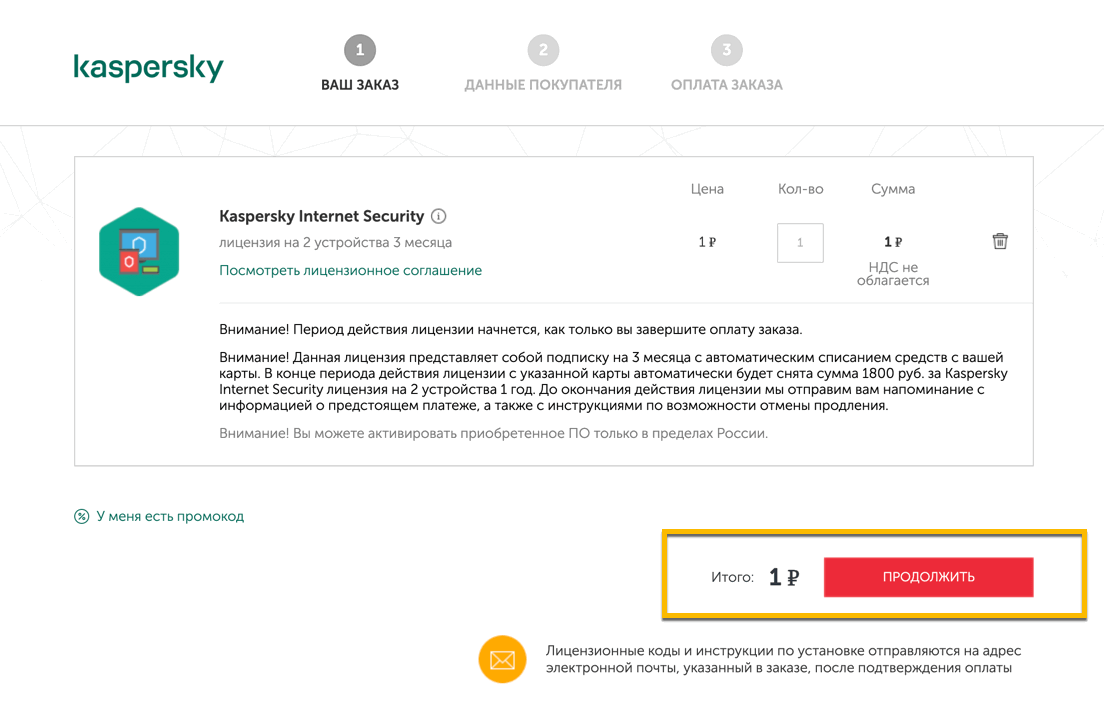Viewport: 1104px width, 728px height.
Task: Go to ОПЛАТА ЗАКАЗА step
Action: pyautogui.click(x=727, y=85)
